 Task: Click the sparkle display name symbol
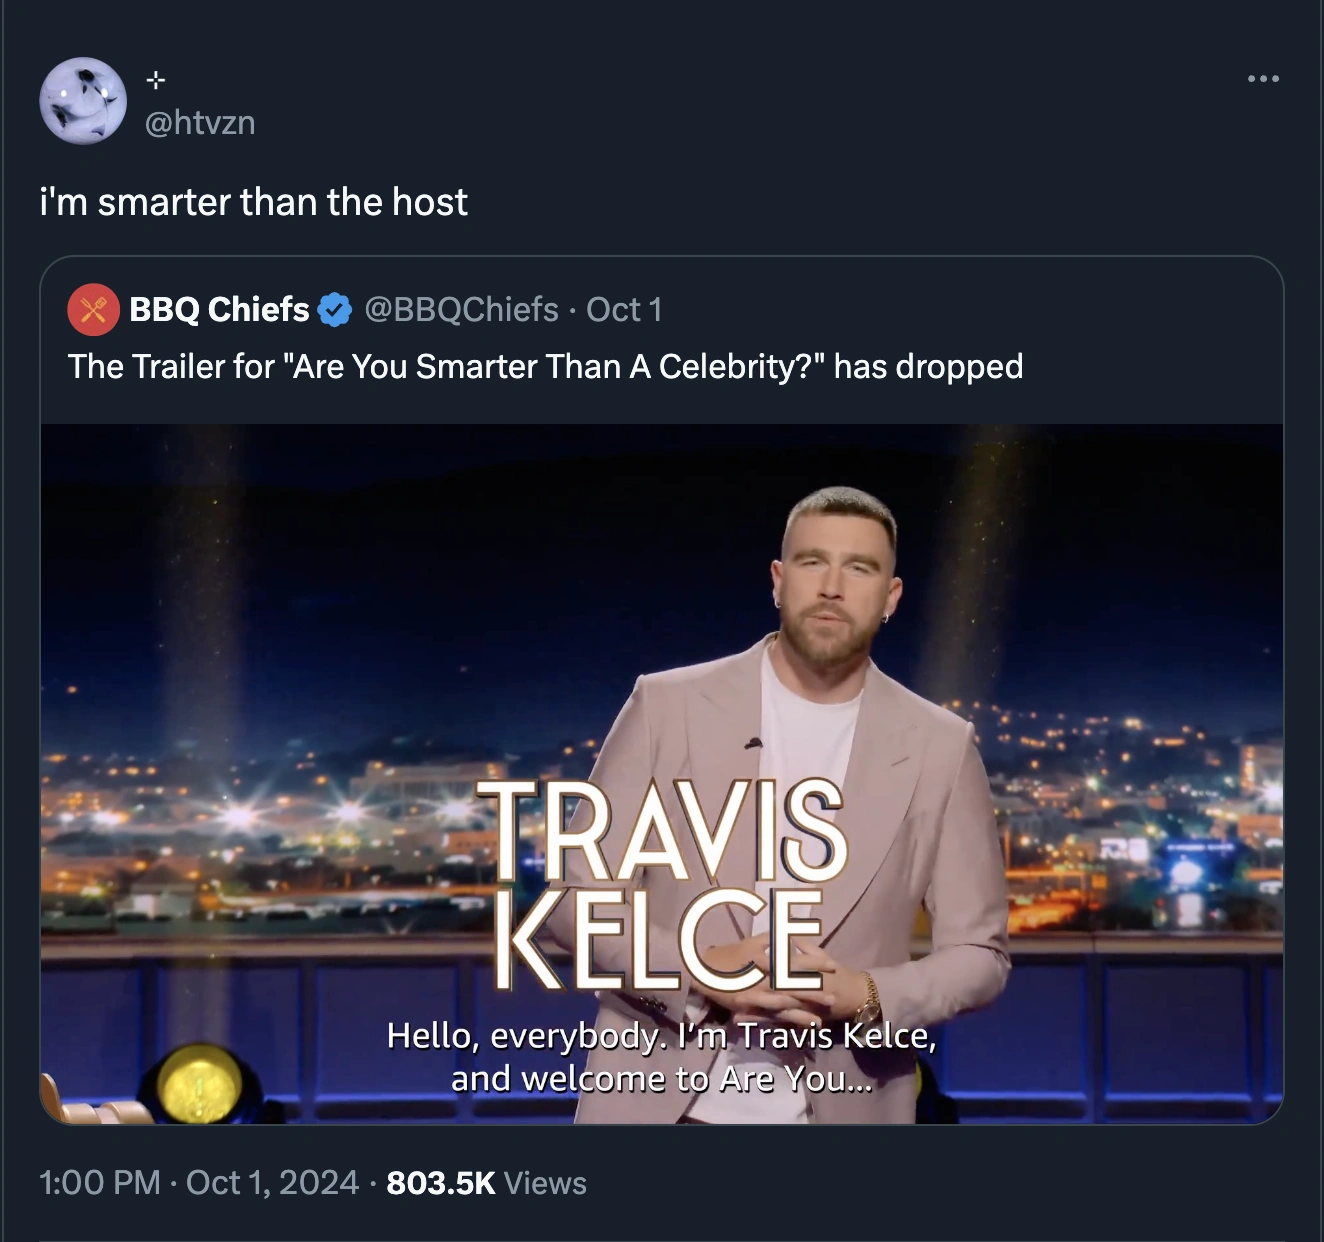coord(155,80)
